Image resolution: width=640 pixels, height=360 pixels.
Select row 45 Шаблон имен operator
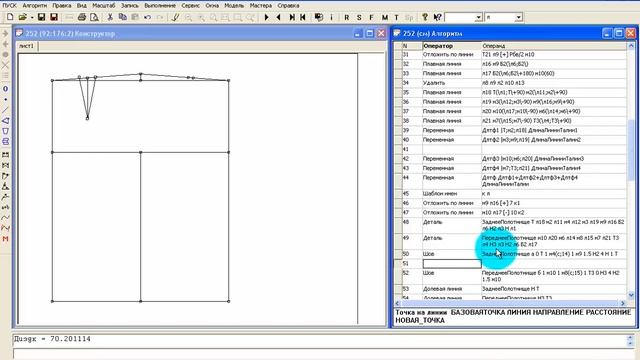[x=452, y=193]
